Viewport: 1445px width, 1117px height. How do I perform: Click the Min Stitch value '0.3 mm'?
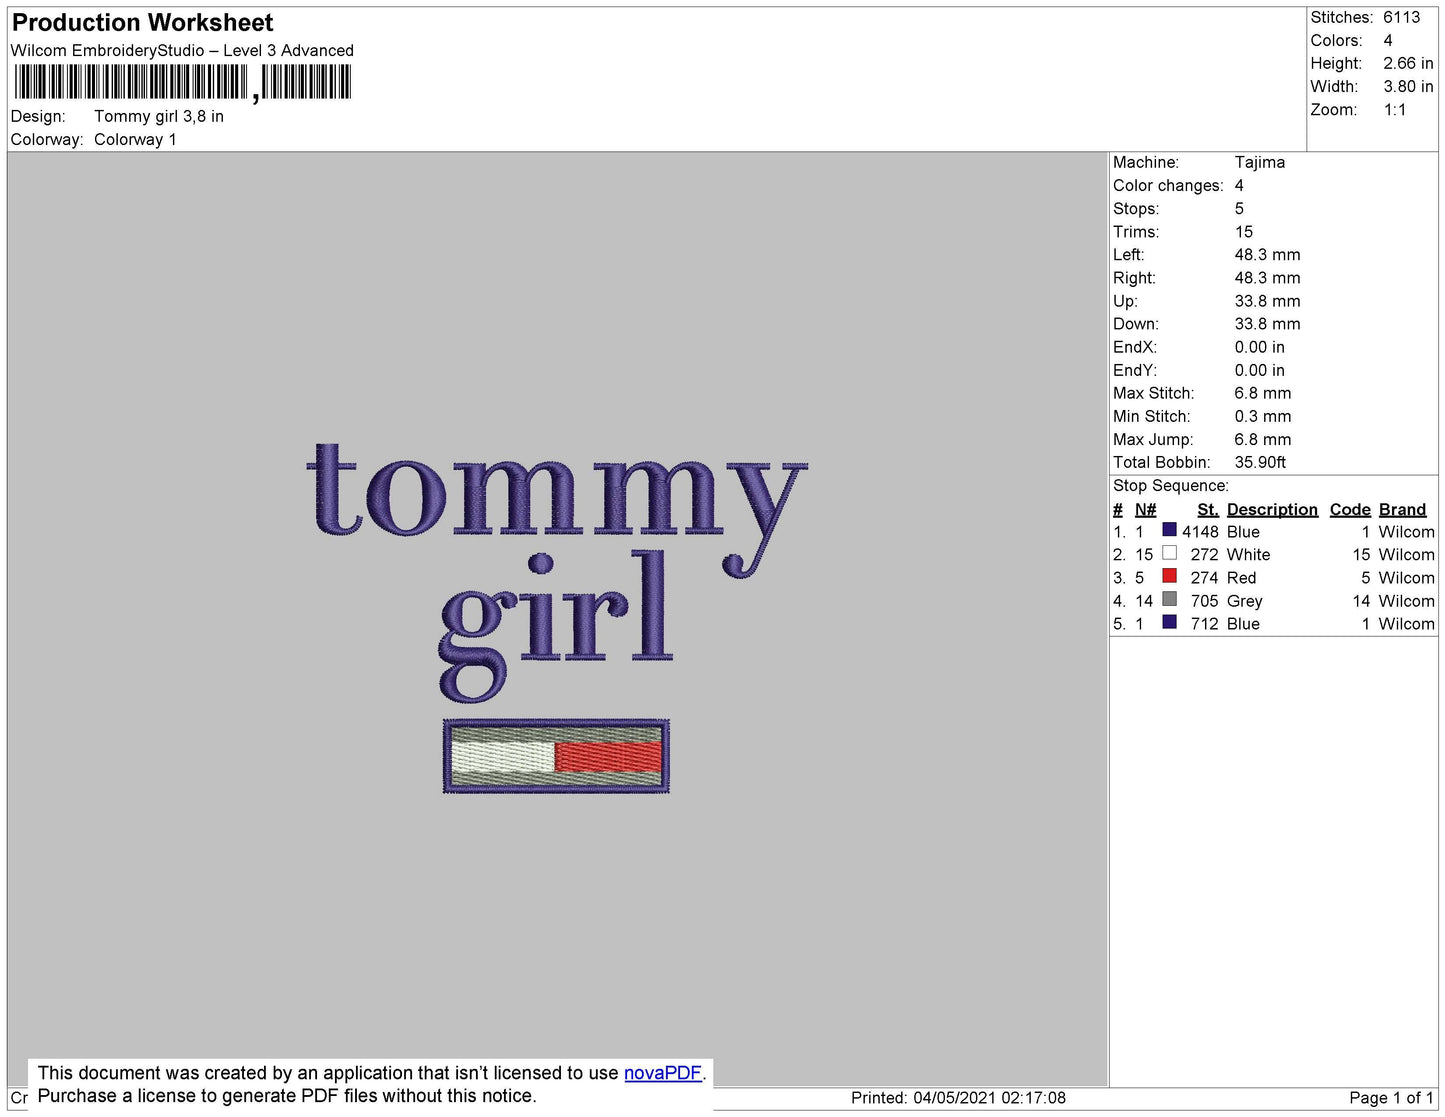coord(1263,416)
